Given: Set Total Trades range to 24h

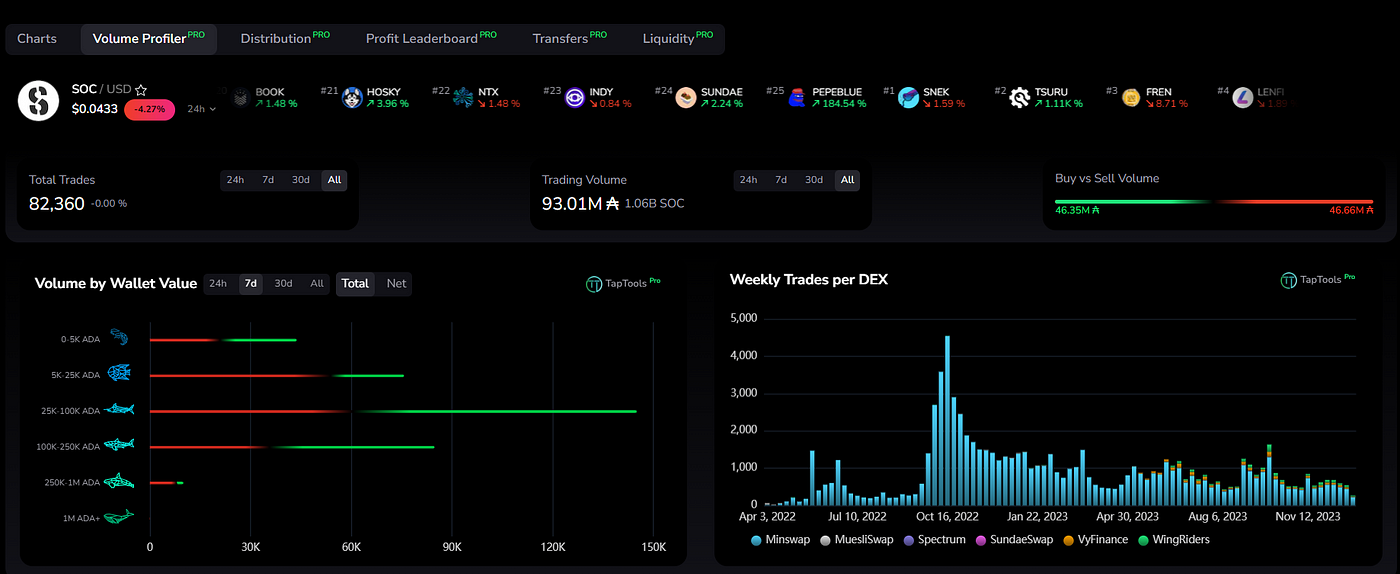Looking at the screenshot, I should point(235,180).
